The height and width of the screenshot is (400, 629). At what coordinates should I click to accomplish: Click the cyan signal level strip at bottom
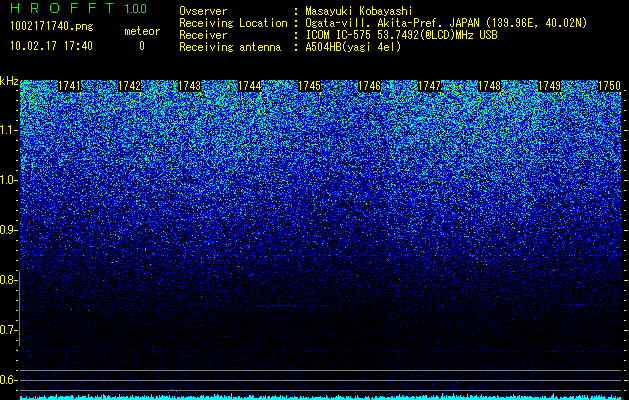321,397
